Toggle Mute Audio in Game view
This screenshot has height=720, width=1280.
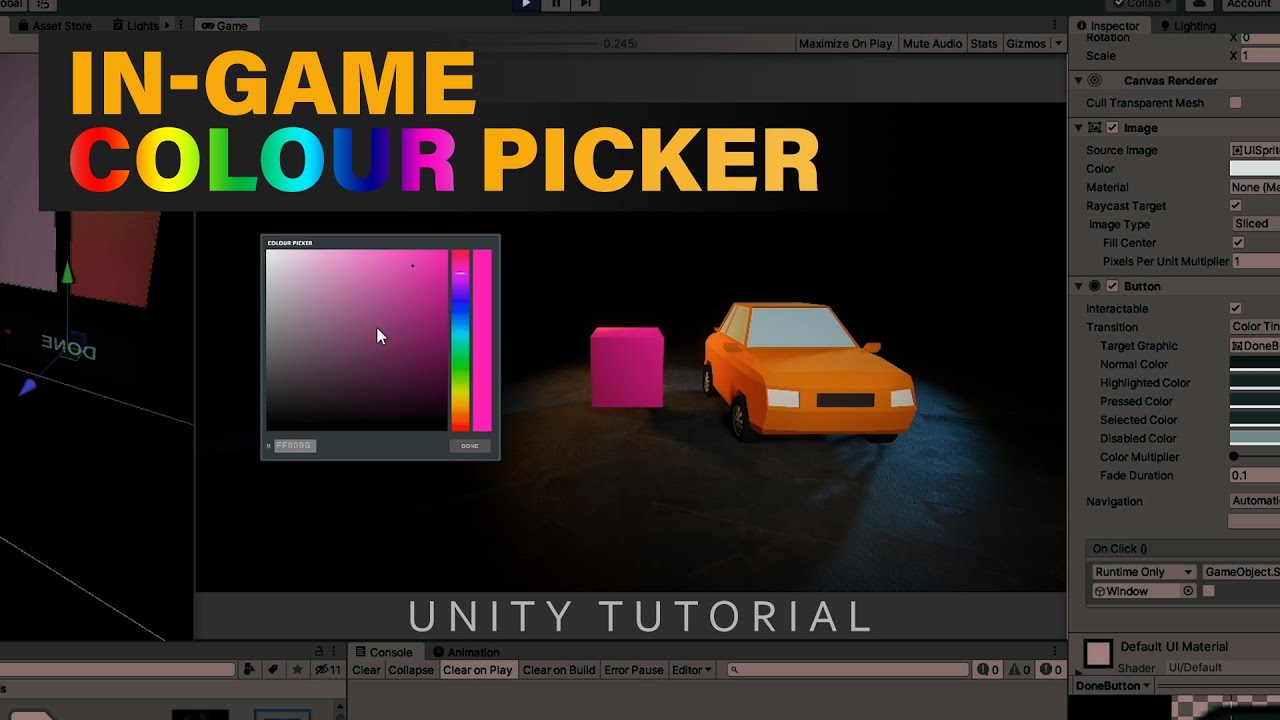(x=932, y=44)
